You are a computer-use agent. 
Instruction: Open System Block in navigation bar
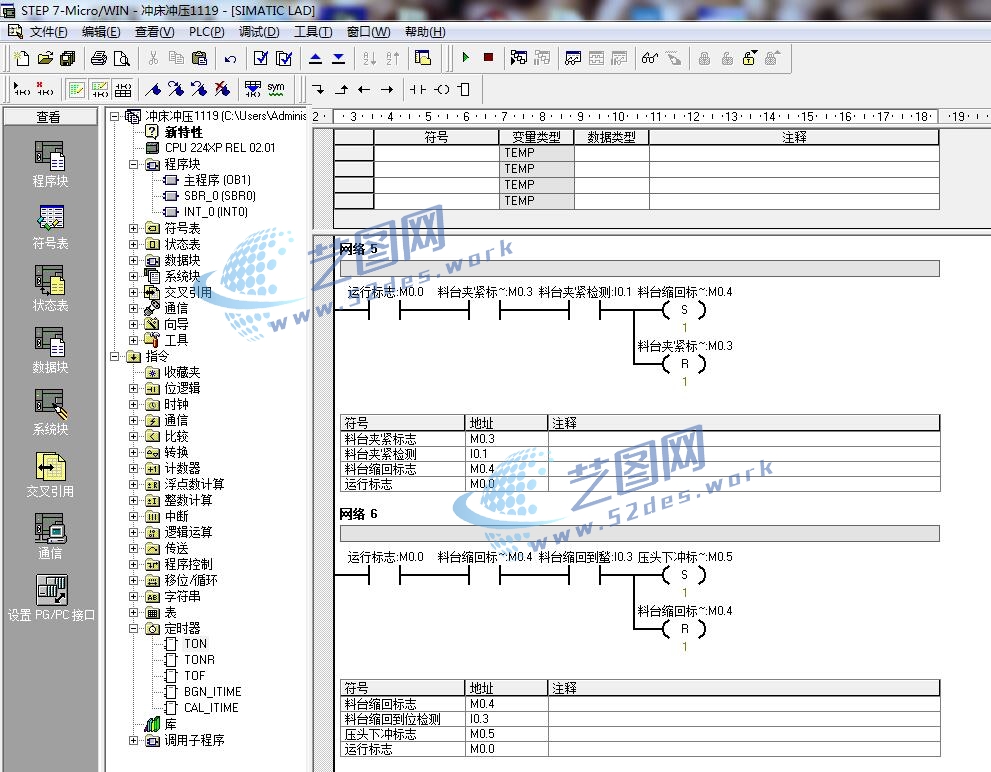pos(50,412)
